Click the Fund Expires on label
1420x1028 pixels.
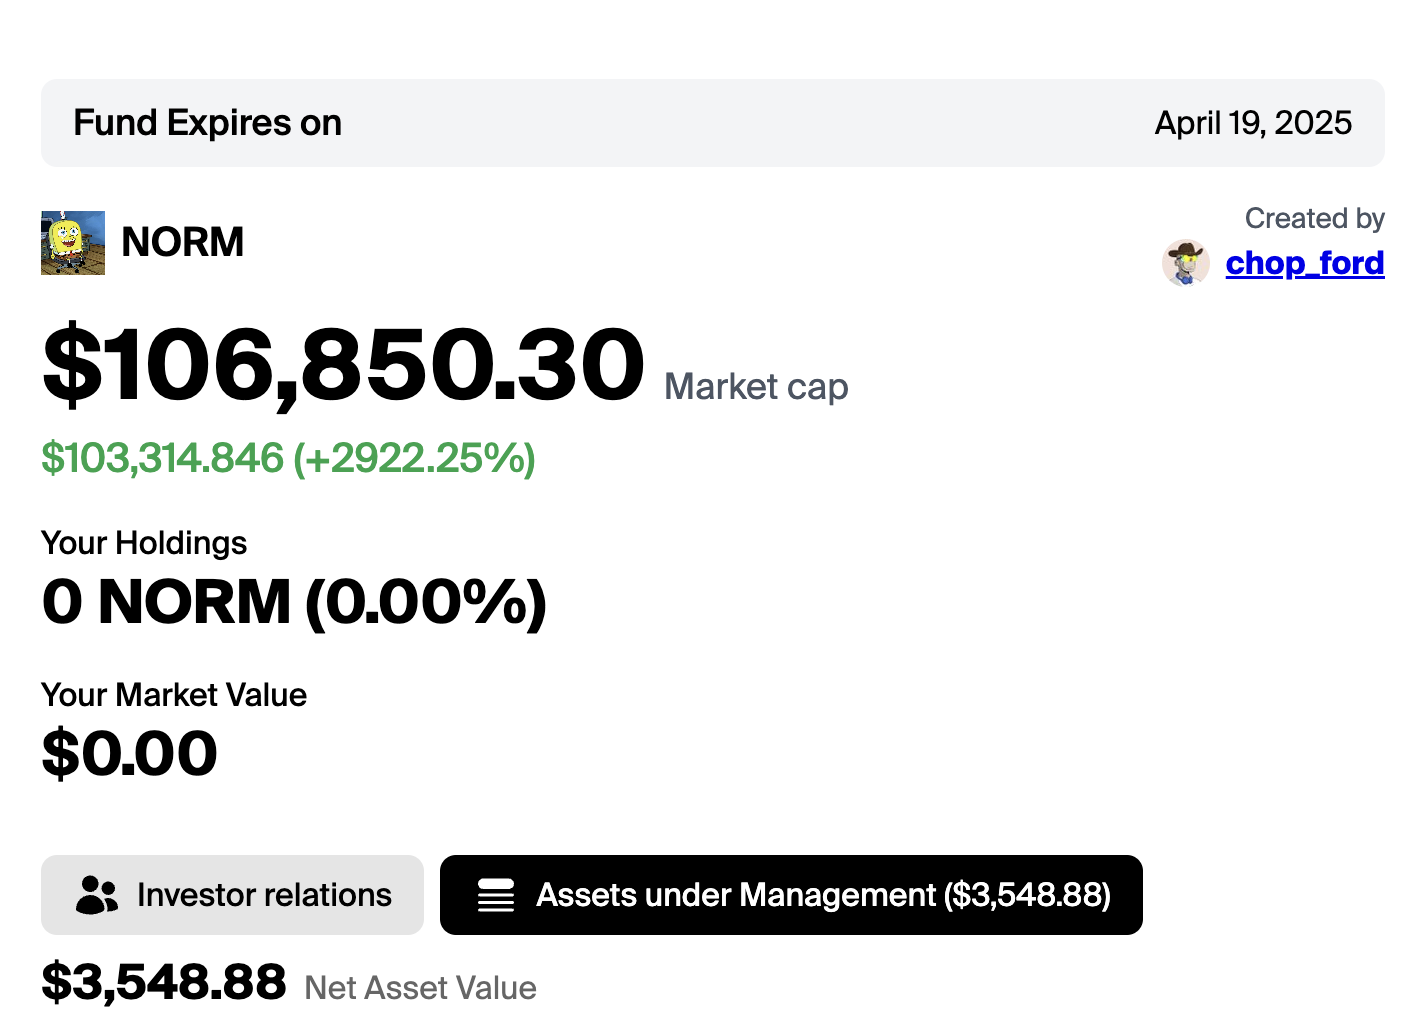[208, 123]
